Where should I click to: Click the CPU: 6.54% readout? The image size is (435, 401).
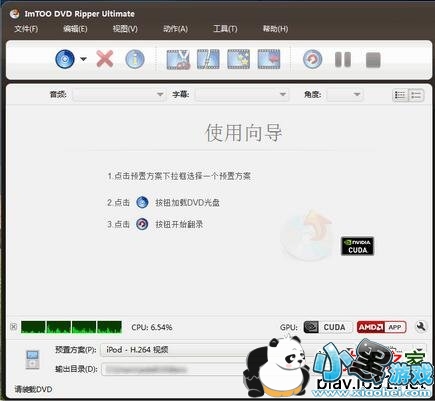coord(152,327)
